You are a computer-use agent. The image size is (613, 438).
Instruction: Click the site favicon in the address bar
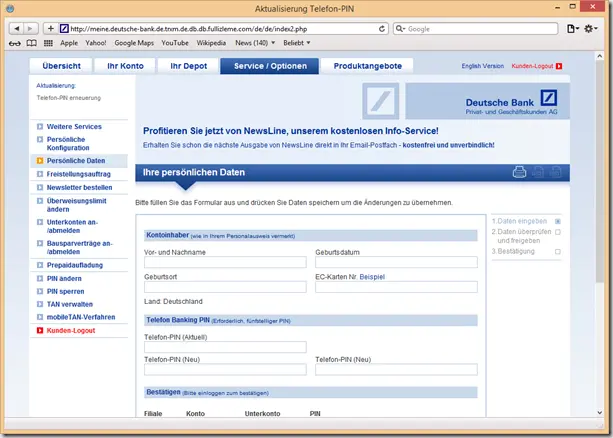[64, 29]
